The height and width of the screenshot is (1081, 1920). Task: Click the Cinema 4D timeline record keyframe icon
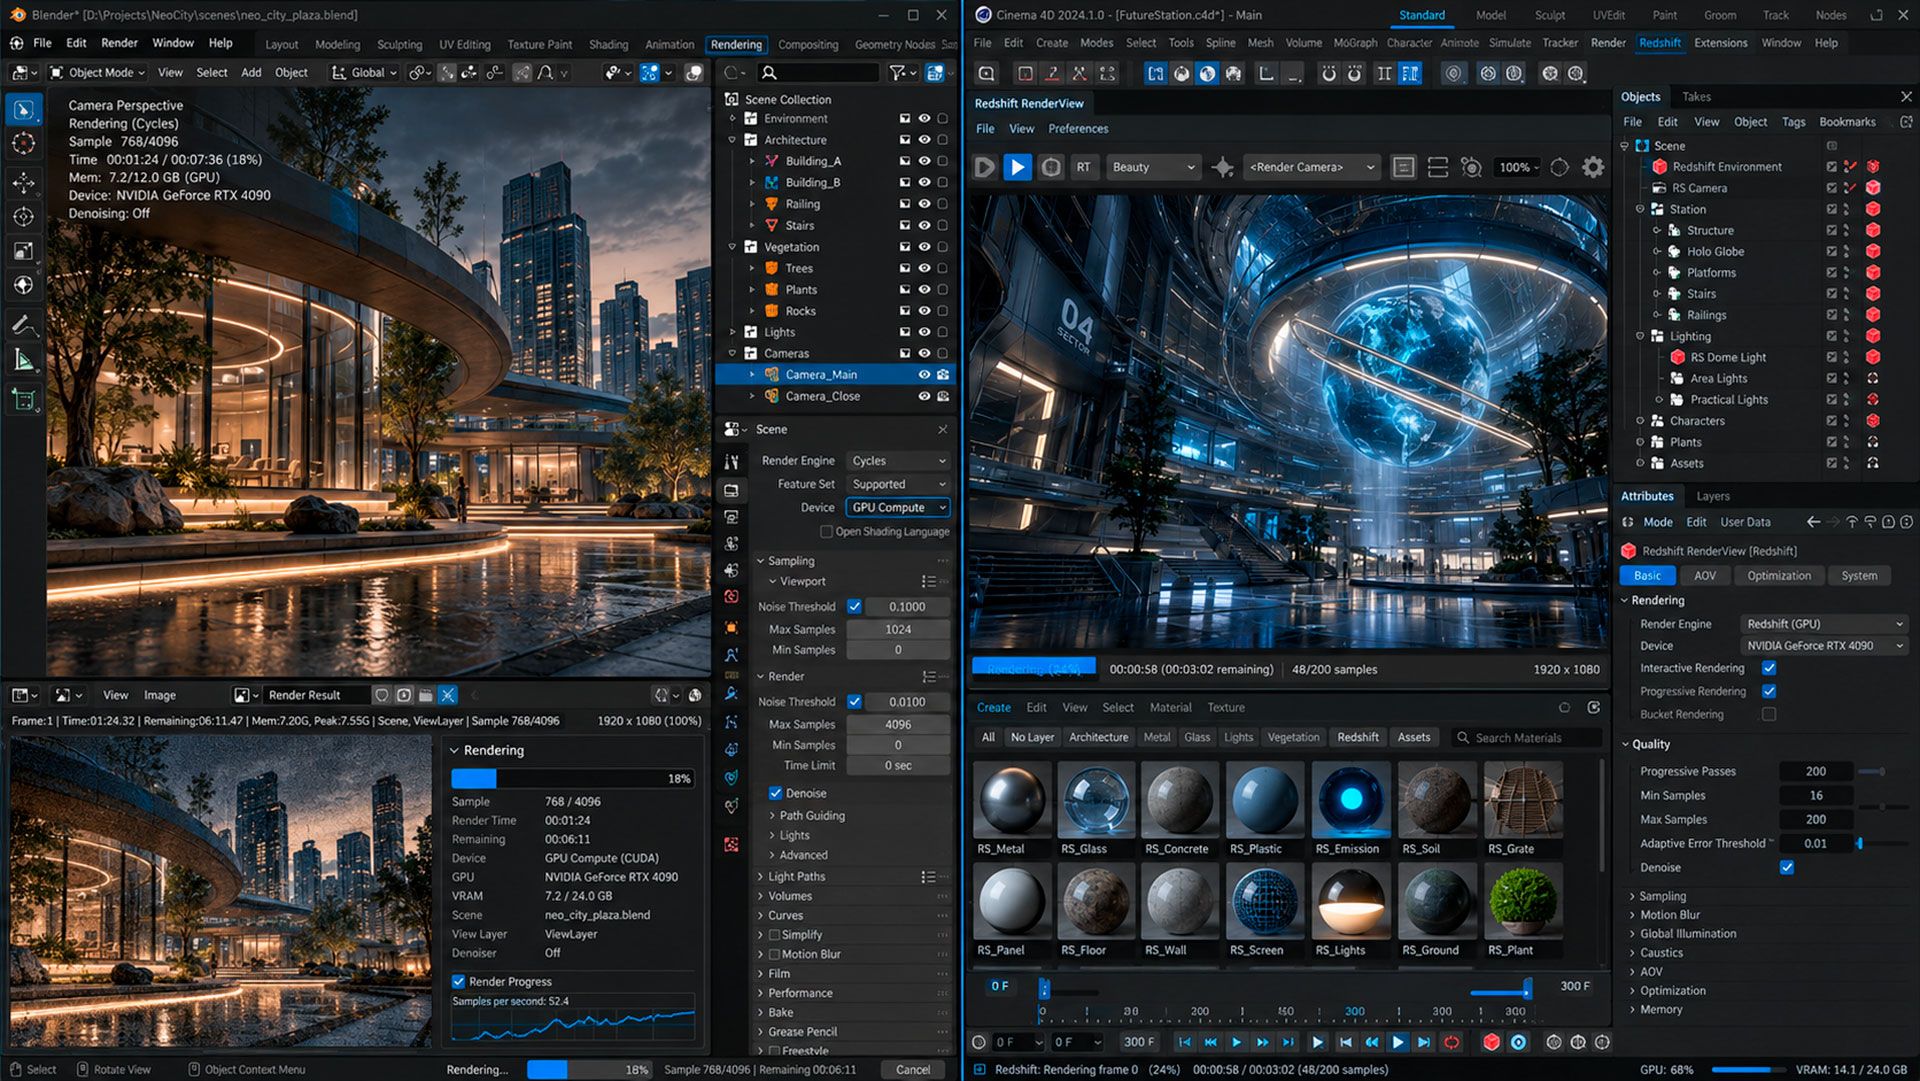pos(1451,1042)
